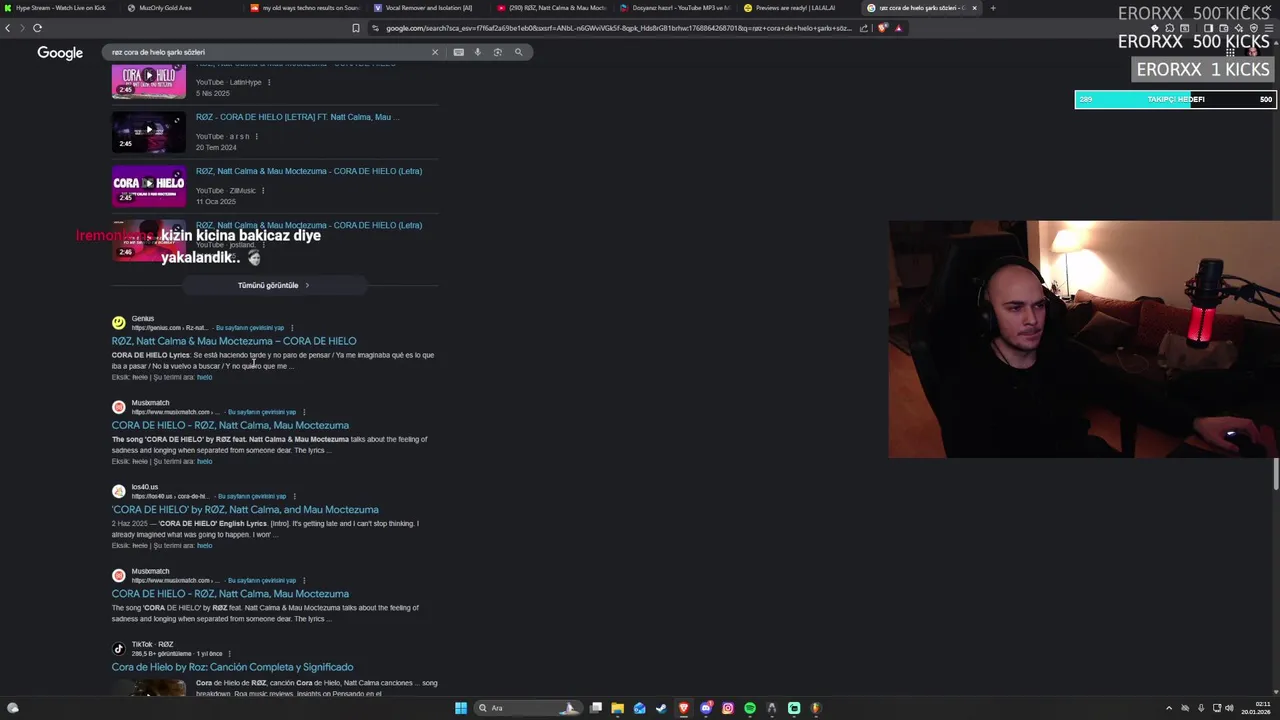Search for hielo from the Genius result
1280x720 pixels.
[x=205, y=377]
